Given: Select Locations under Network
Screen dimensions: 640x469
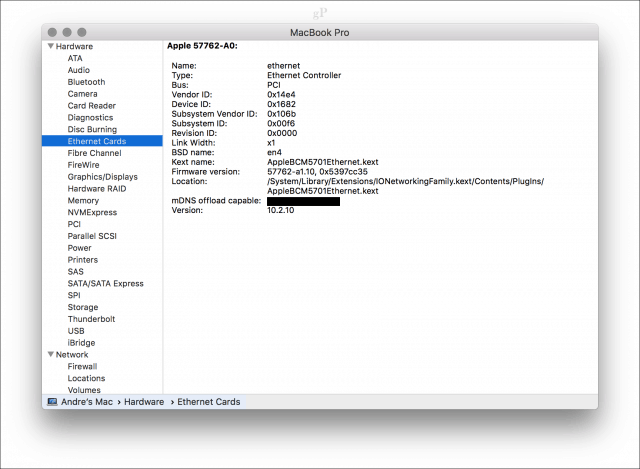Looking at the screenshot, I should tap(87, 378).
